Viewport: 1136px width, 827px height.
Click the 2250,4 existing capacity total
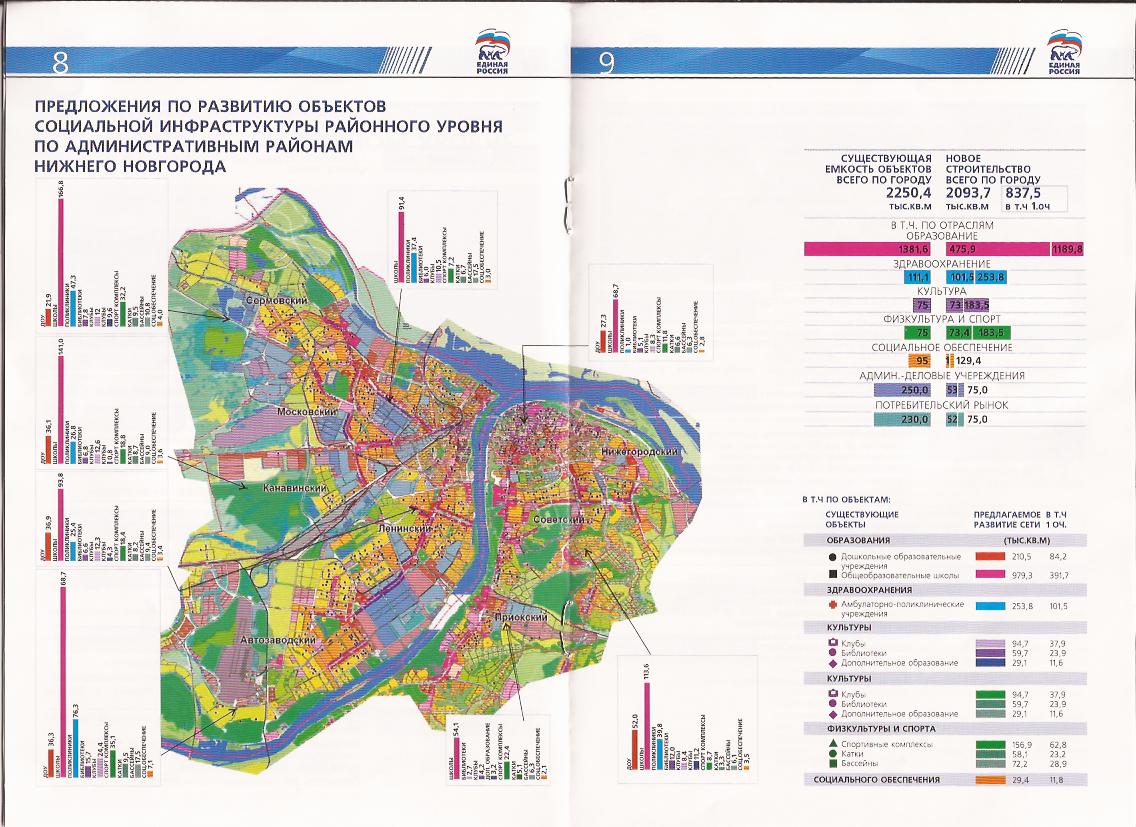tap(909, 194)
